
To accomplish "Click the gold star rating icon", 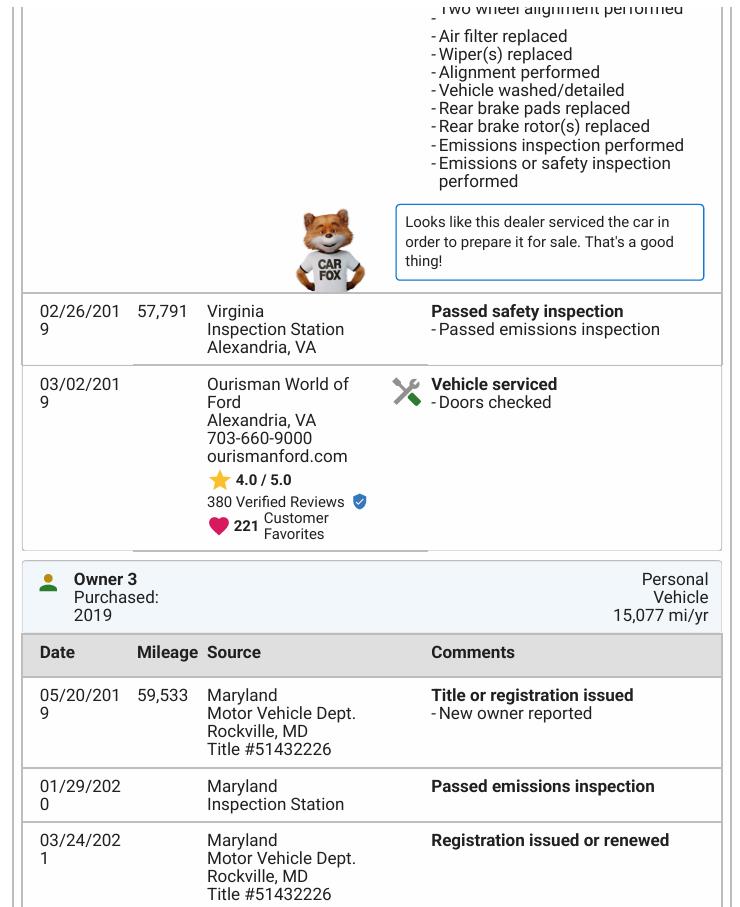I will coord(220,480).
